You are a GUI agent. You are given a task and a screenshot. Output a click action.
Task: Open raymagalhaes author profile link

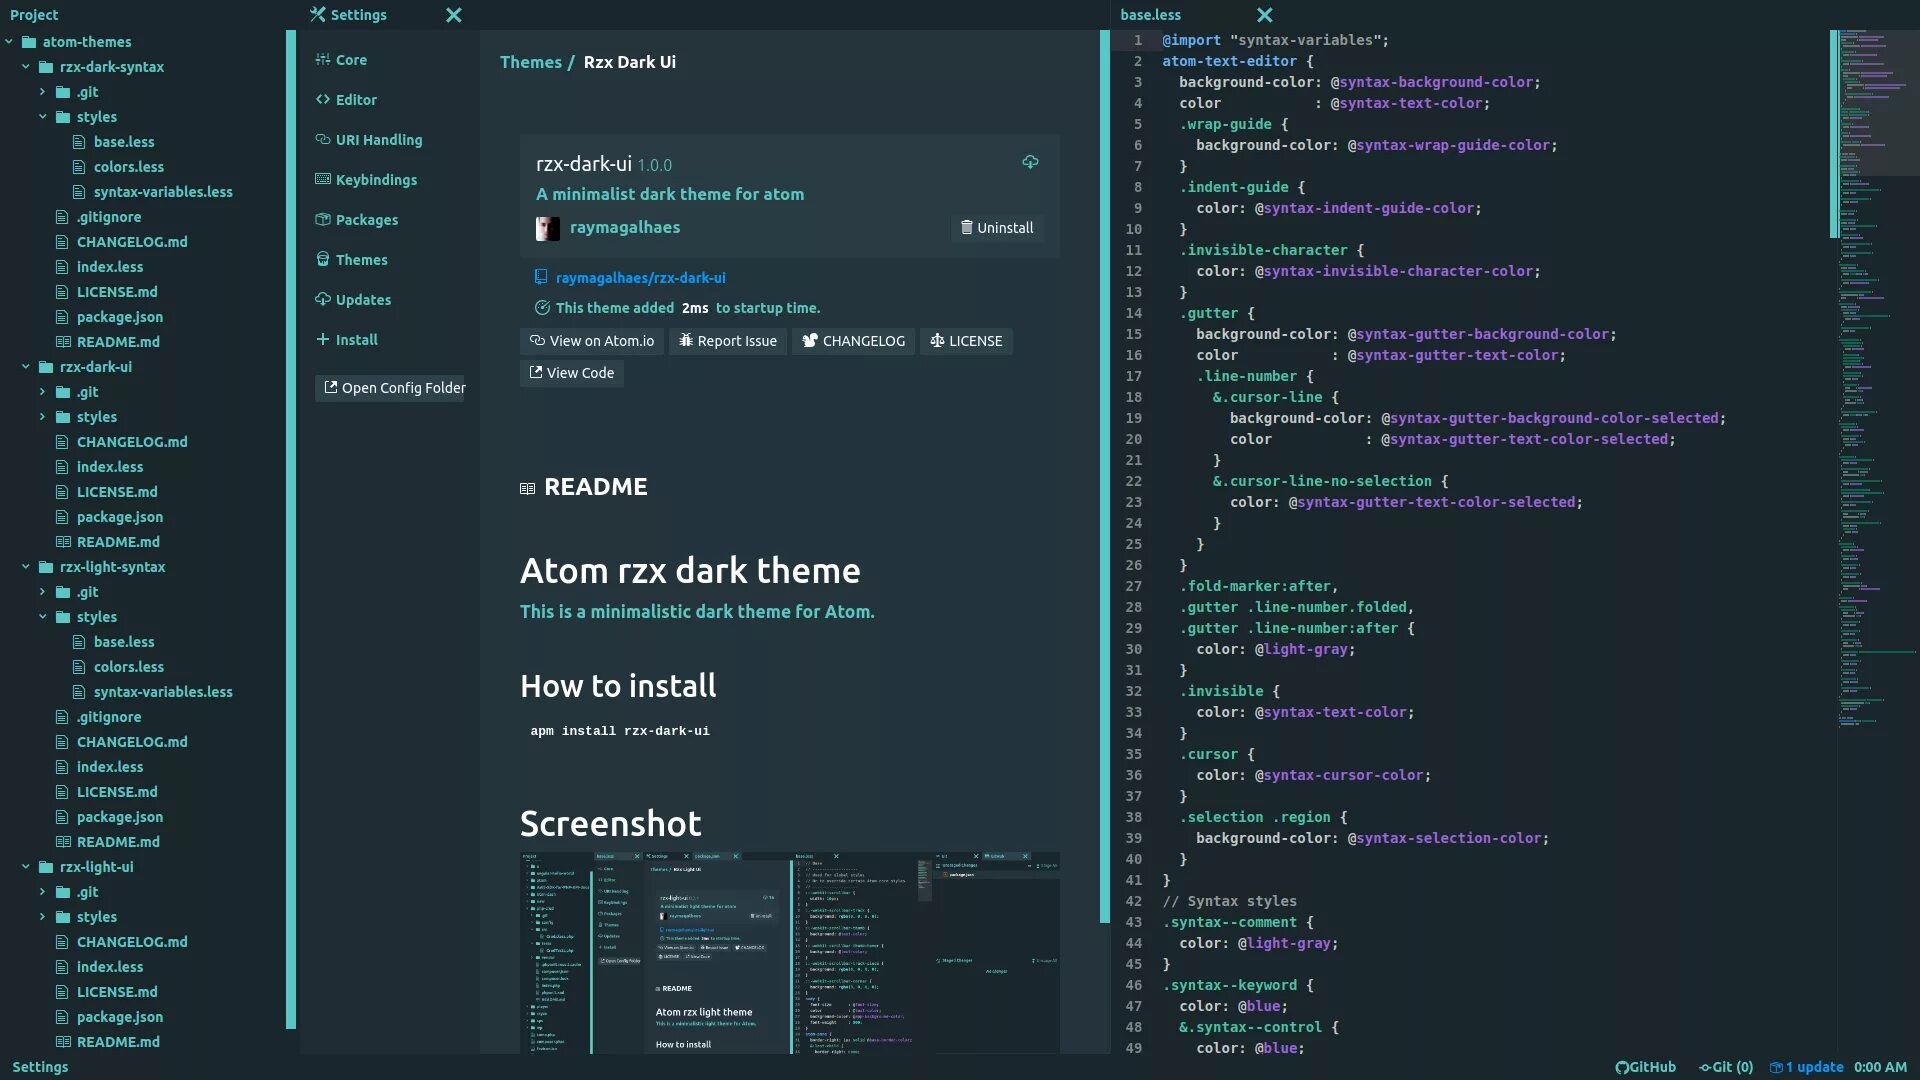coord(625,228)
